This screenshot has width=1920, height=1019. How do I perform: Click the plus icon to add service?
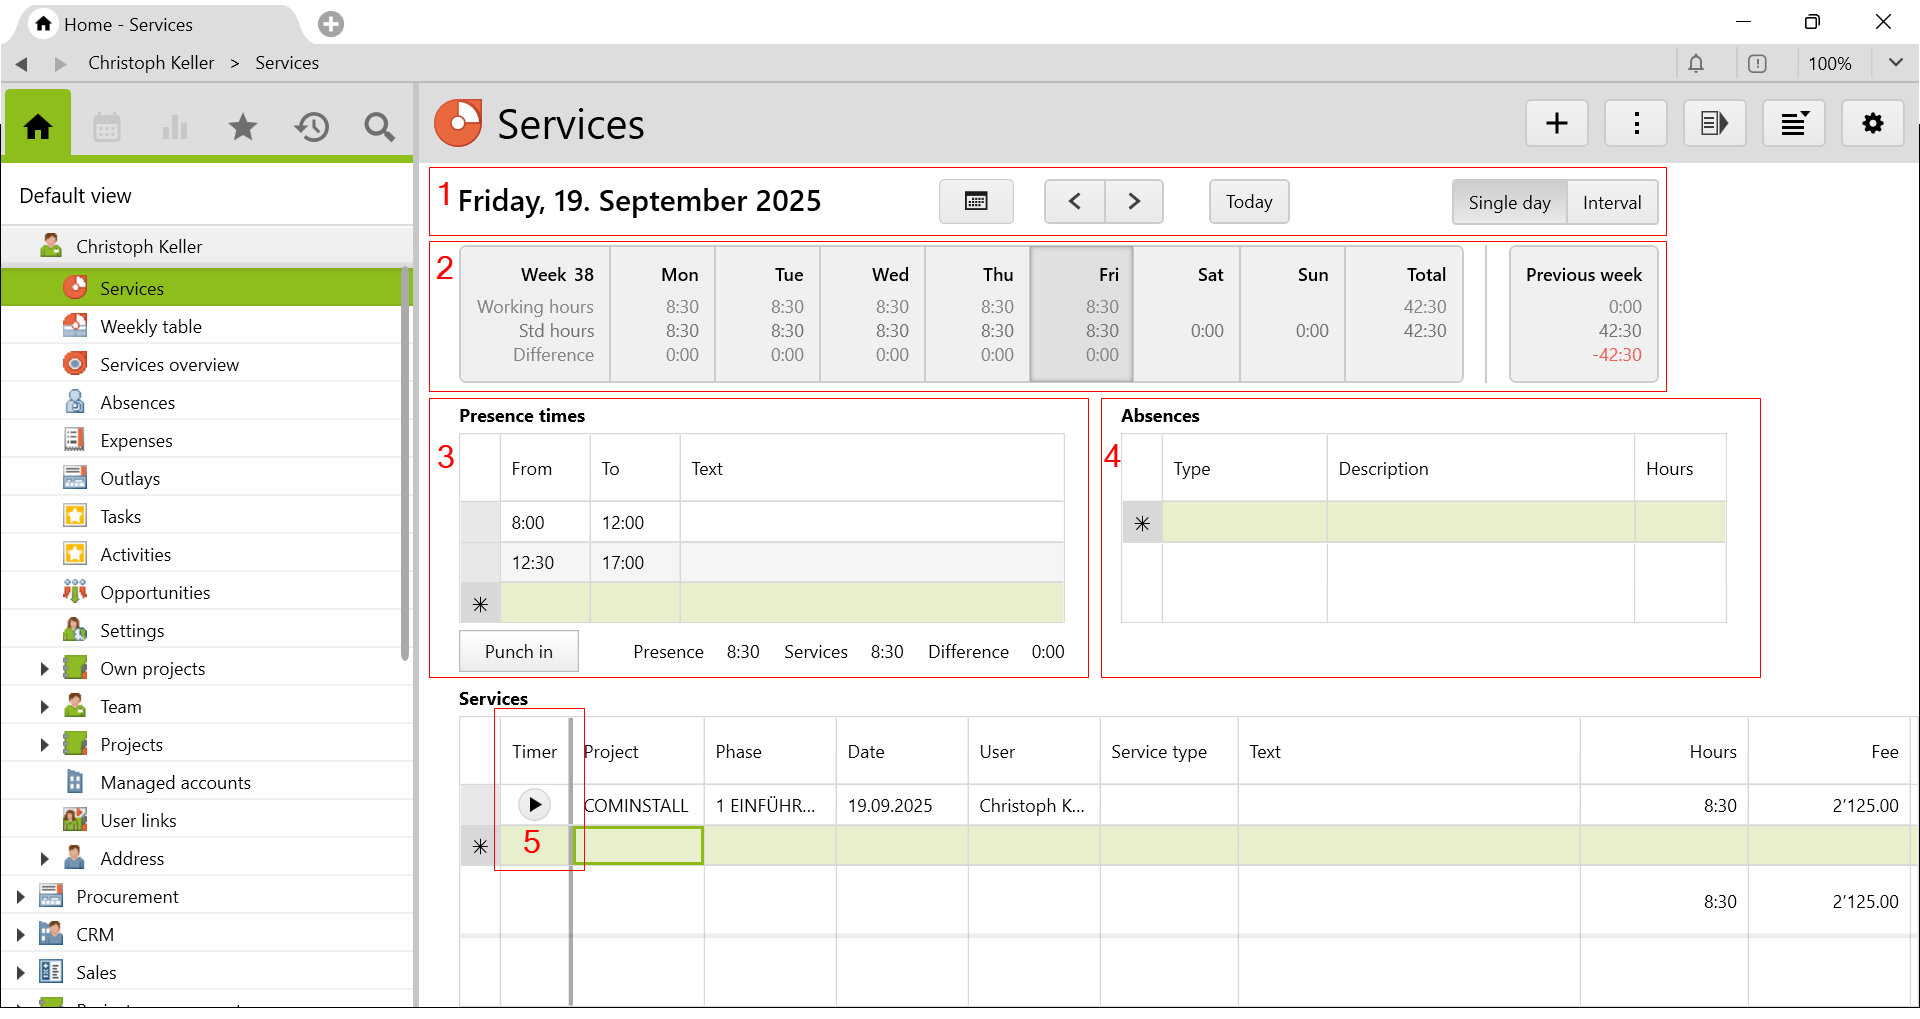point(1556,124)
